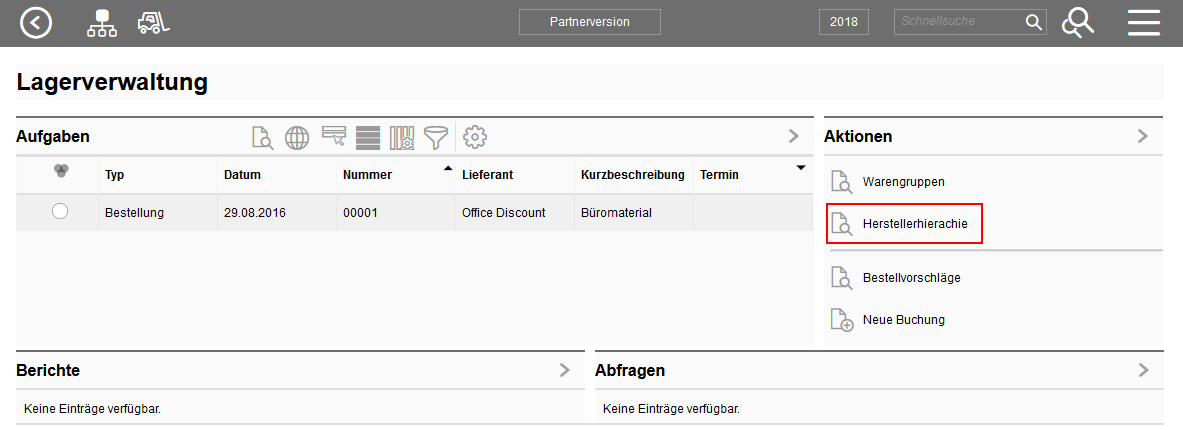Open the hamburger main menu
This screenshot has width=1183, height=430.
pos(1143,22)
